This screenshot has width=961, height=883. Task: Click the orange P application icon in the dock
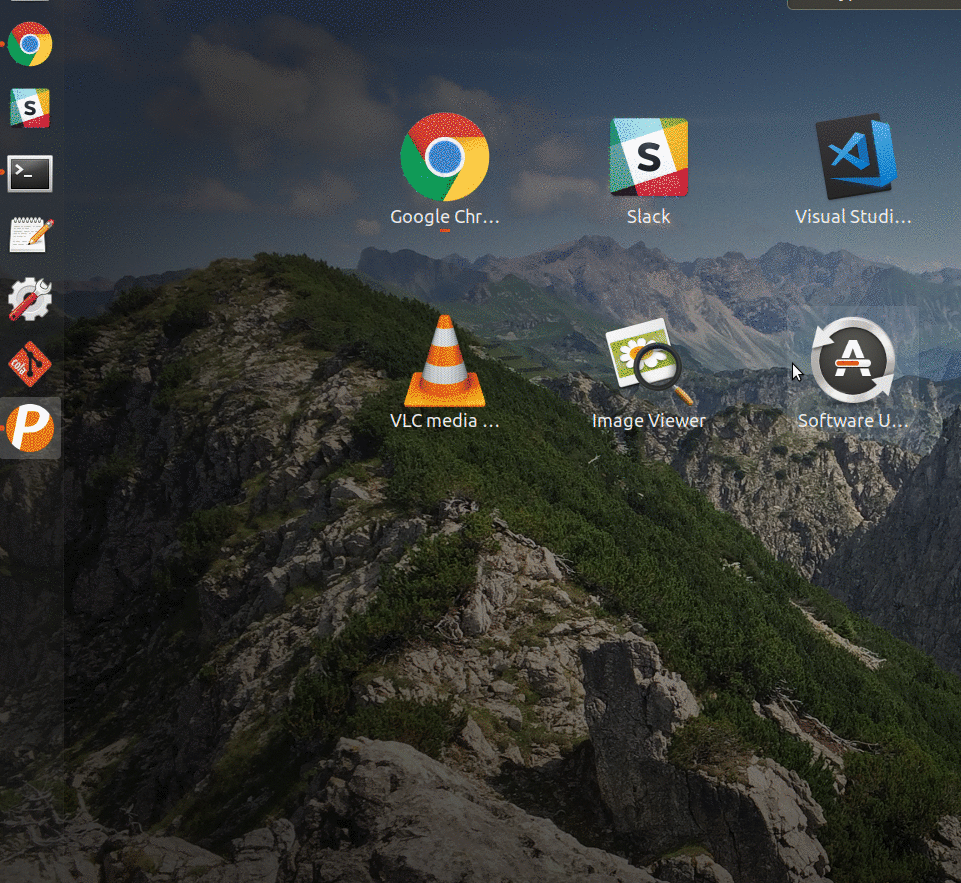pyautogui.click(x=29, y=427)
